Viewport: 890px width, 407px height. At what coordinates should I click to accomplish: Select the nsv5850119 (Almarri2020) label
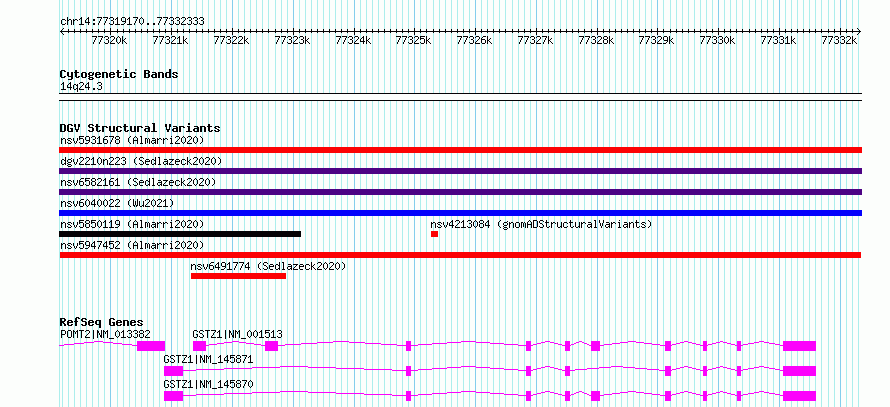pos(132,224)
